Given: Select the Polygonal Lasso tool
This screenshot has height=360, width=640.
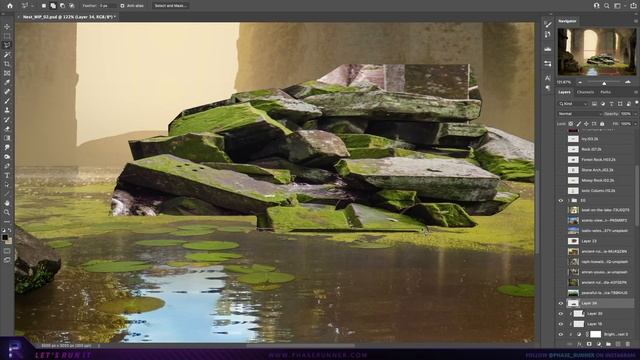Looking at the screenshot, I should tap(7, 45).
